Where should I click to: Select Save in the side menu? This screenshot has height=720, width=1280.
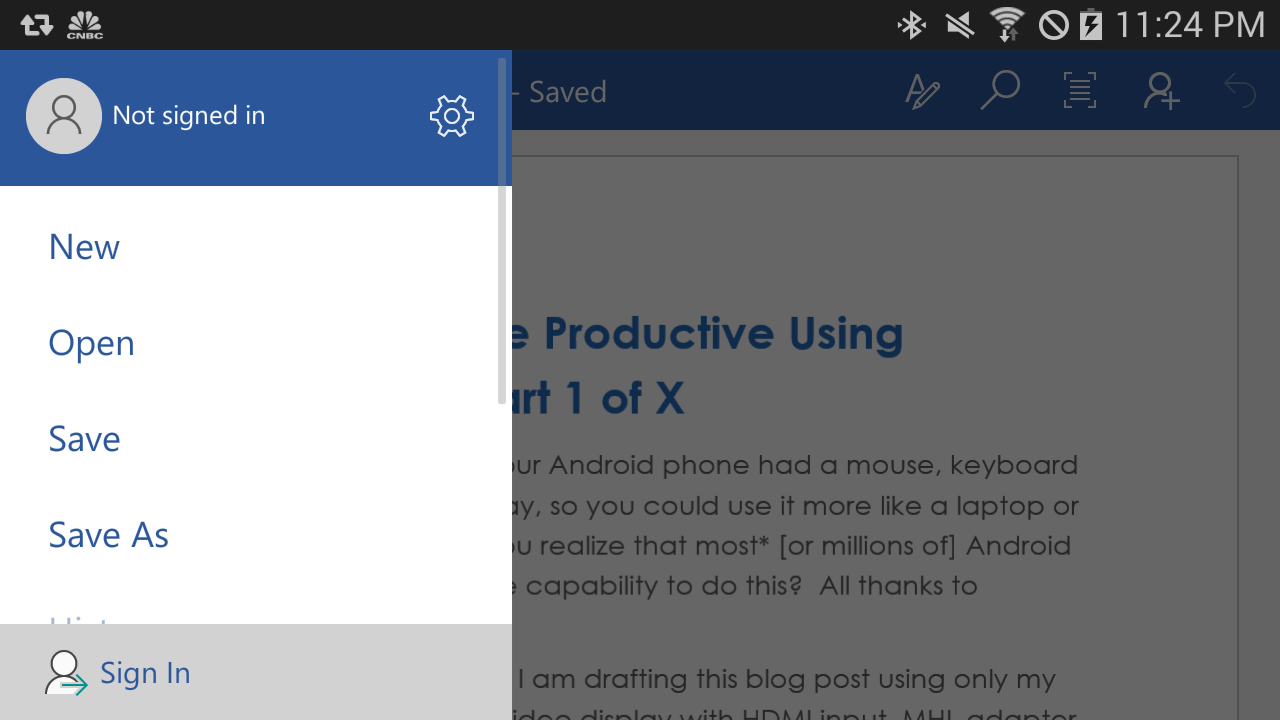[84, 439]
